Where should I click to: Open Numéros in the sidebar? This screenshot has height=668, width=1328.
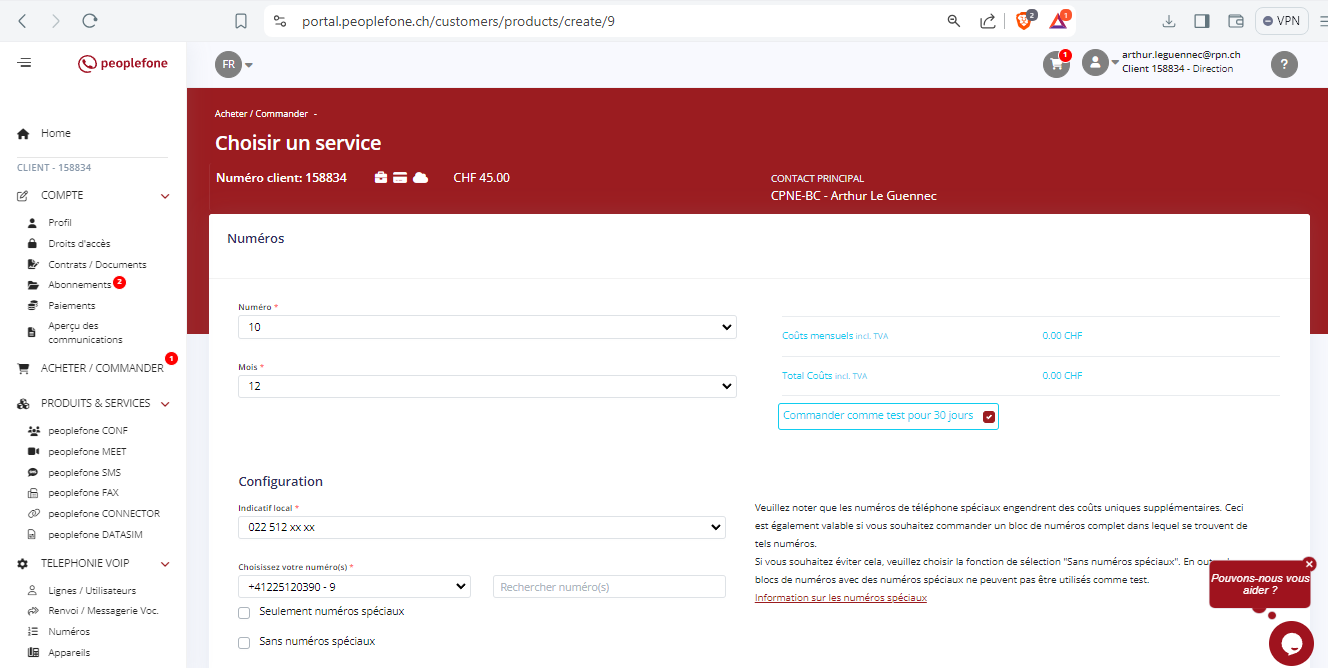(x=69, y=632)
